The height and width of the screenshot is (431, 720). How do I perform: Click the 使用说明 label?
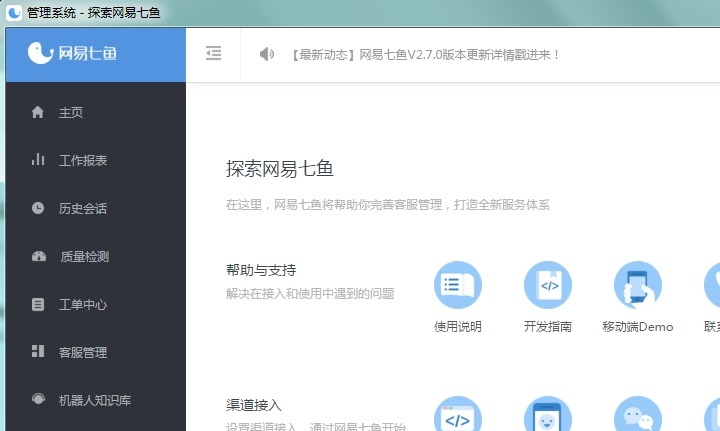(458, 327)
